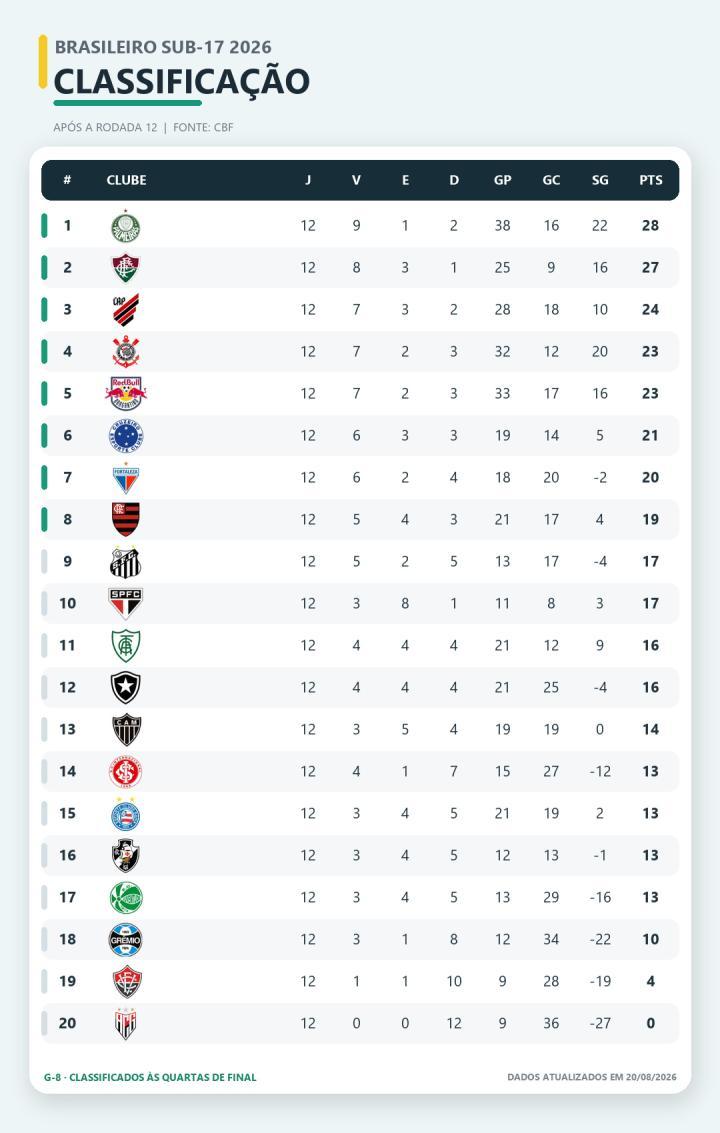Open the Corinthians crest in fourth place

click(x=126, y=352)
